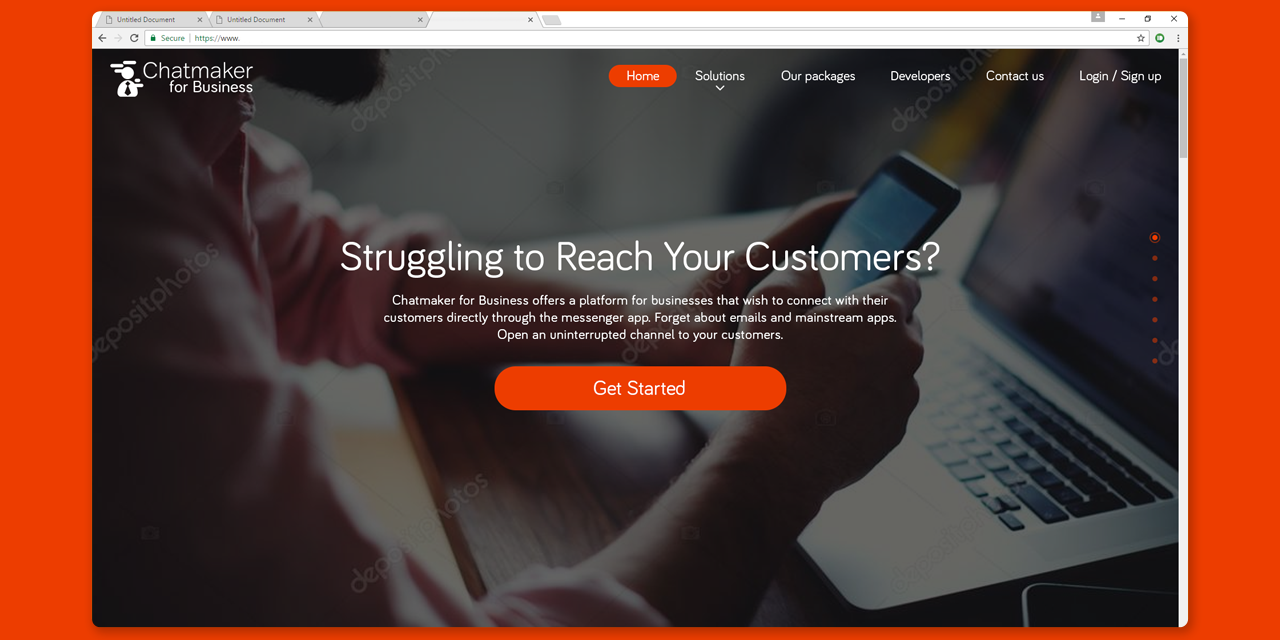1280x640 pixels.
Task: Bookmark this page with the star icon
Action: [1141, 38]
